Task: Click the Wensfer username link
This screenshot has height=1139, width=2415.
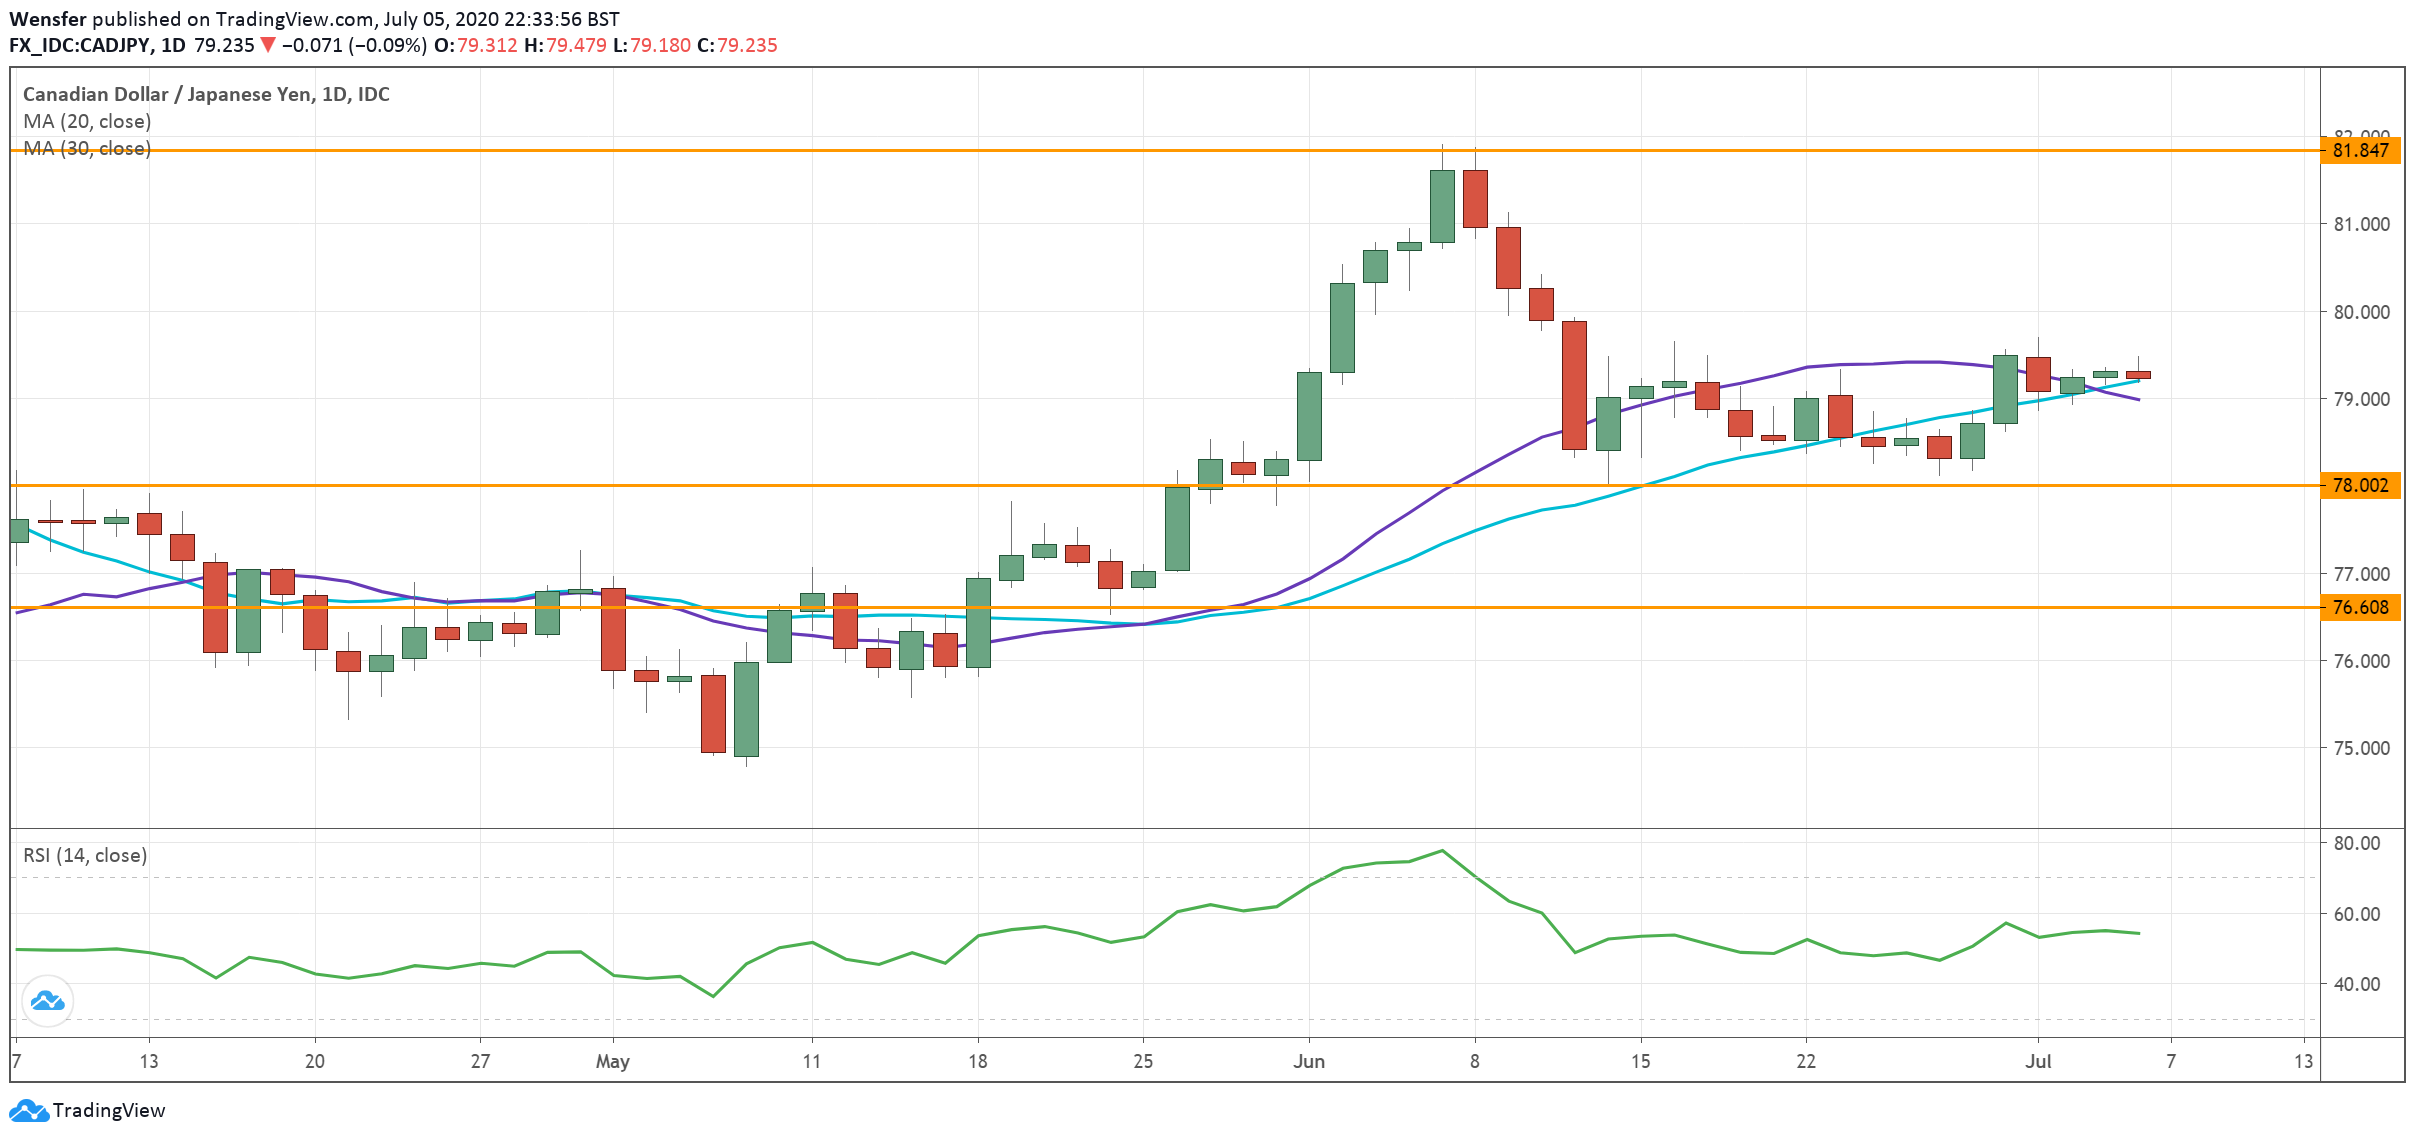Action: (48, 17)
